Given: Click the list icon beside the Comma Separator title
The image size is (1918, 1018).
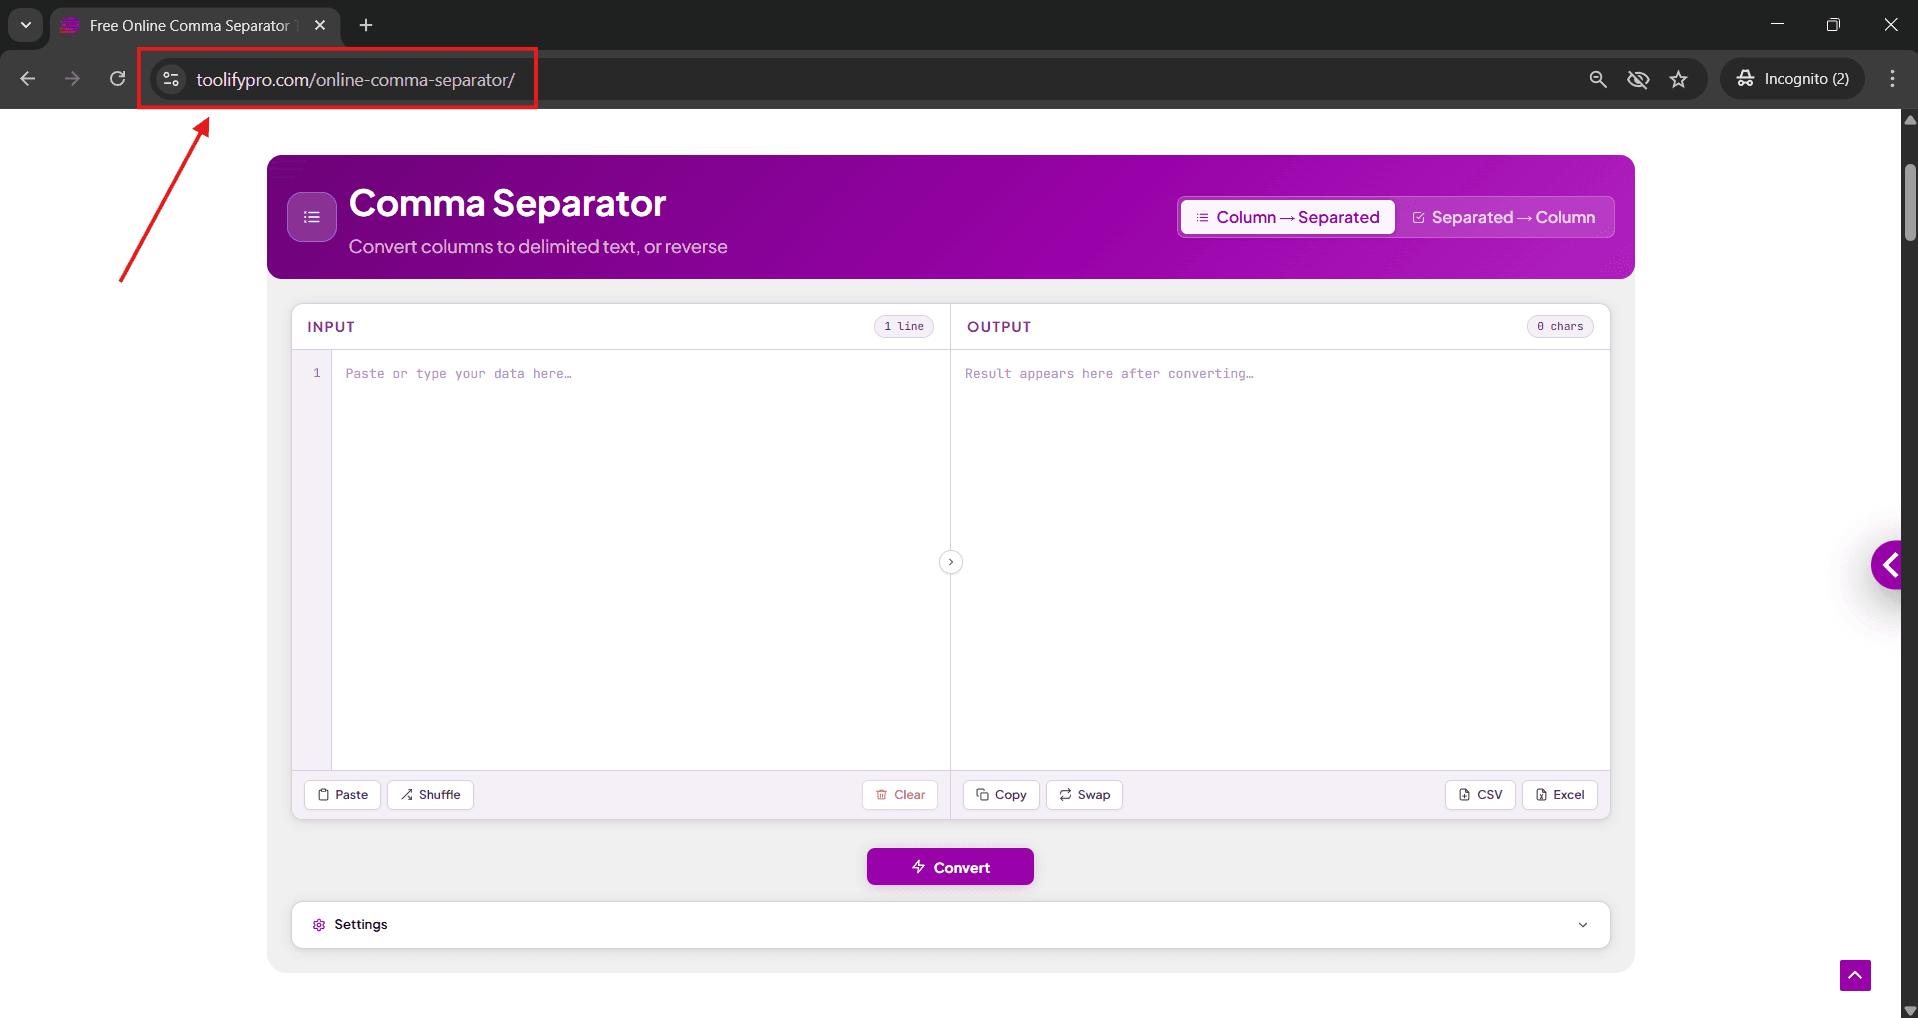Looking at the screenshot, I should [311, 217].
